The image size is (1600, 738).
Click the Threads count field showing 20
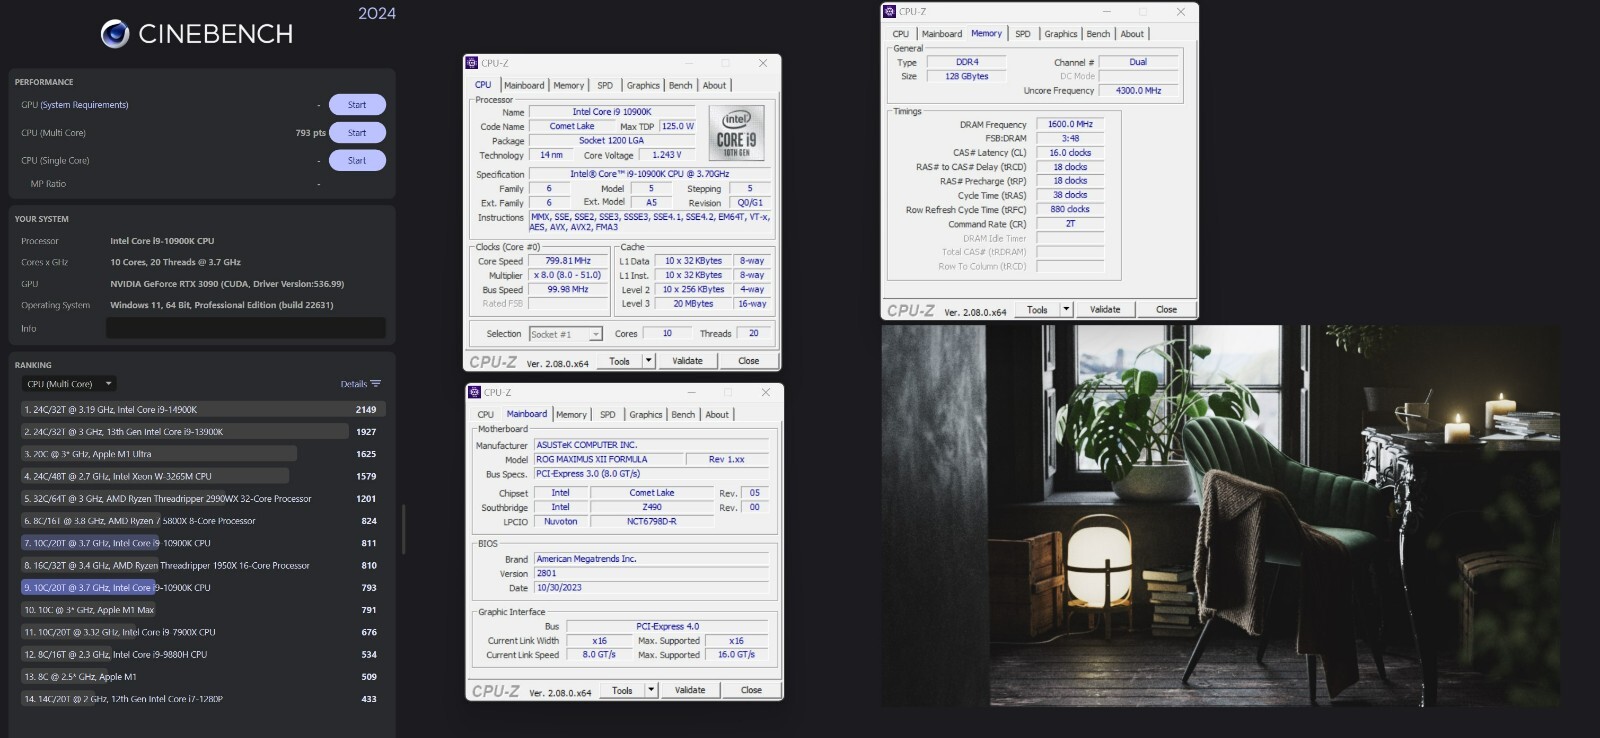coord(753,333)
